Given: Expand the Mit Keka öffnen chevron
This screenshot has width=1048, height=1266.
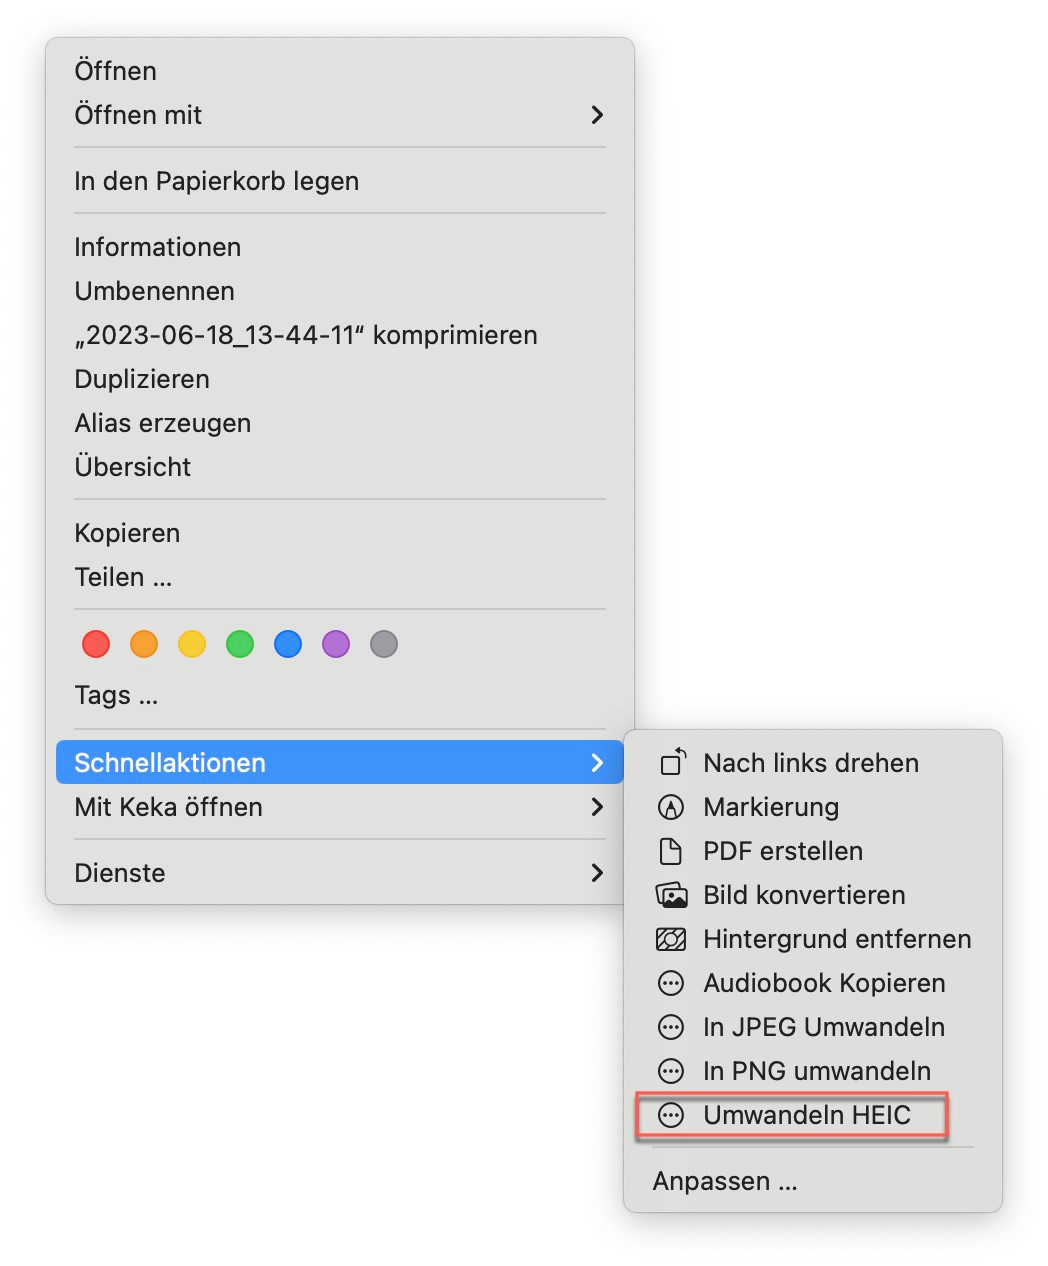Looking at the screenshot, I should [x=597, y=807].
